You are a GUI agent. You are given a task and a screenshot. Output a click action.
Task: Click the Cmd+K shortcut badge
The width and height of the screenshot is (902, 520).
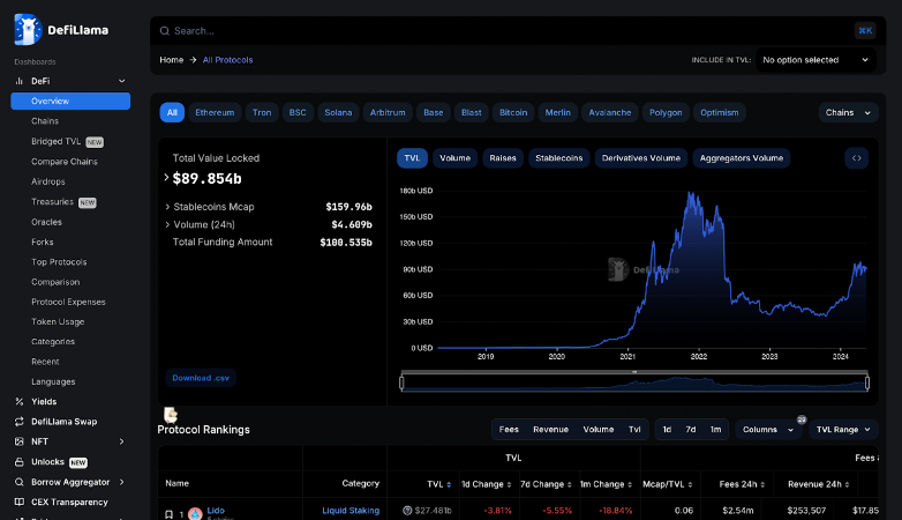point(865,31)
